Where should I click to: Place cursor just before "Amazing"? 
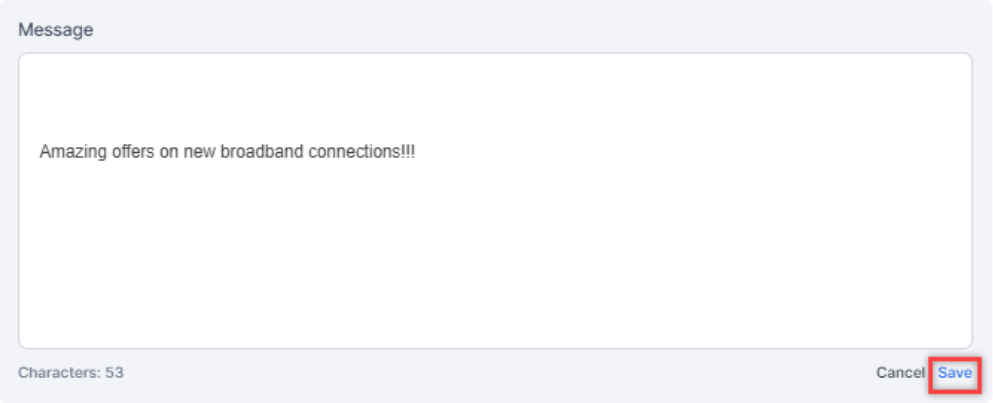click(x=40, y=152)
